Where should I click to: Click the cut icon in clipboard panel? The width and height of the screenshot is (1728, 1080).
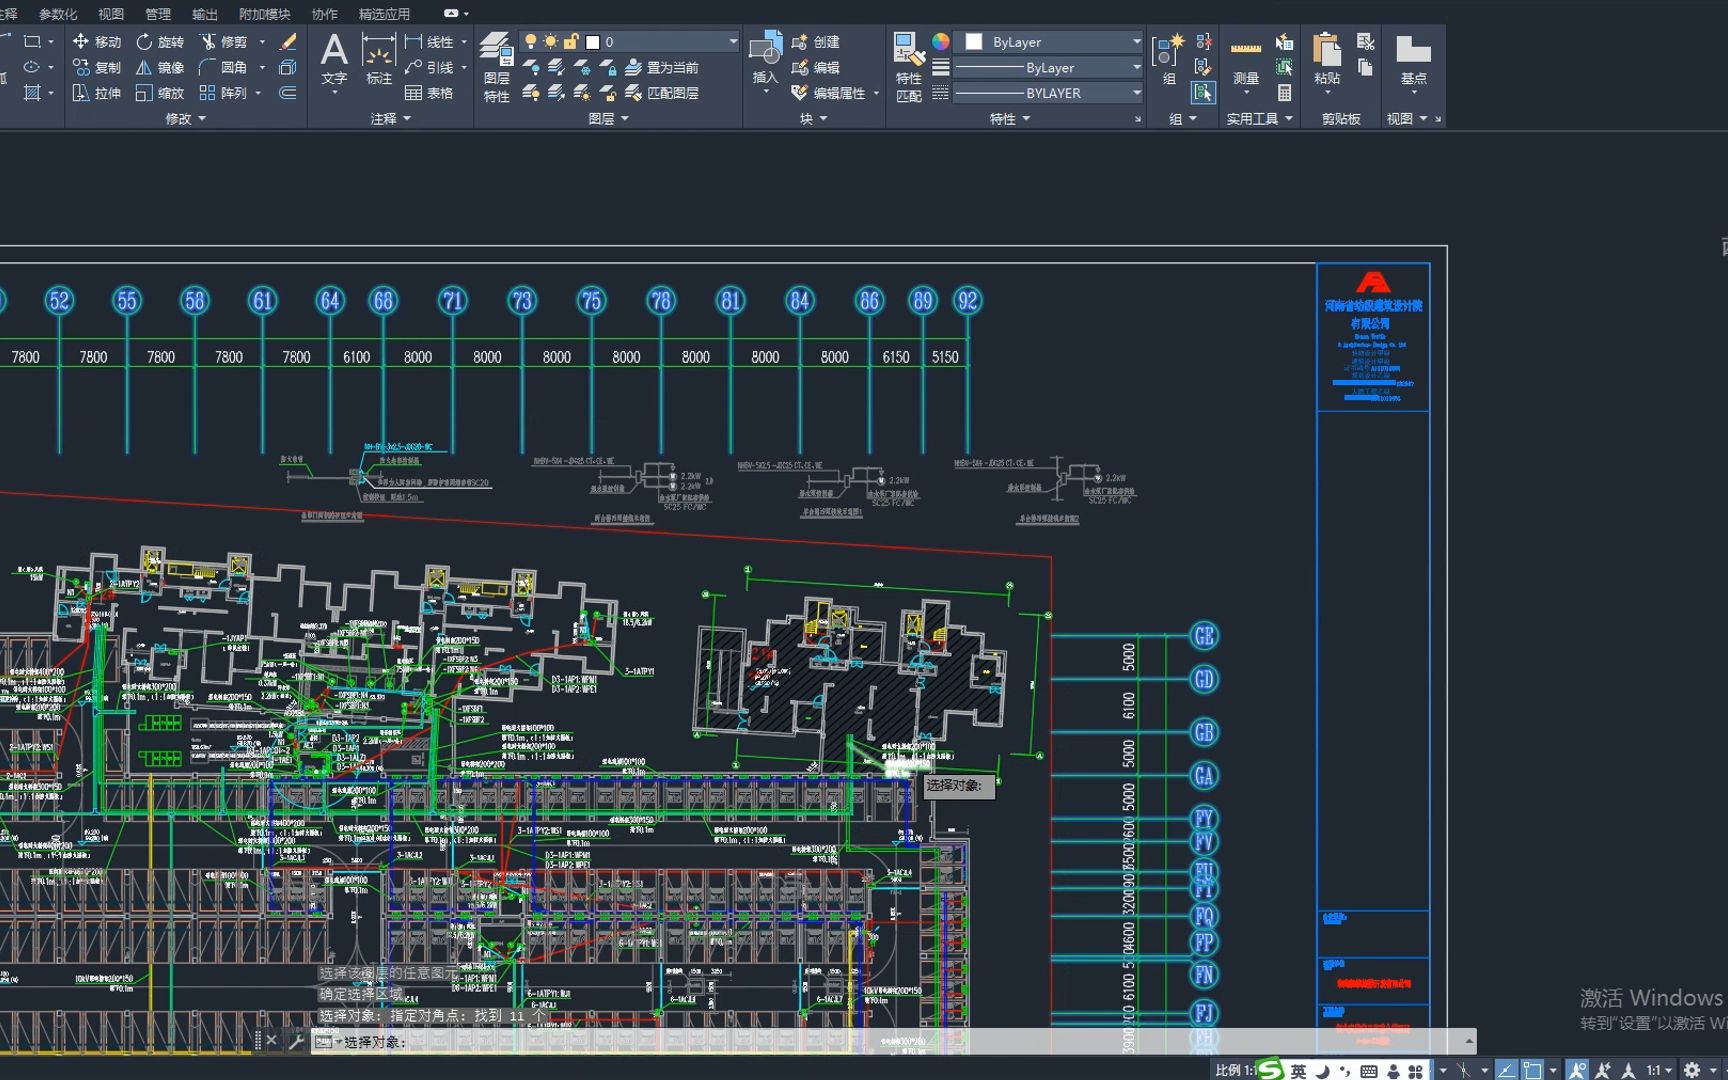tap(1365, 42)
